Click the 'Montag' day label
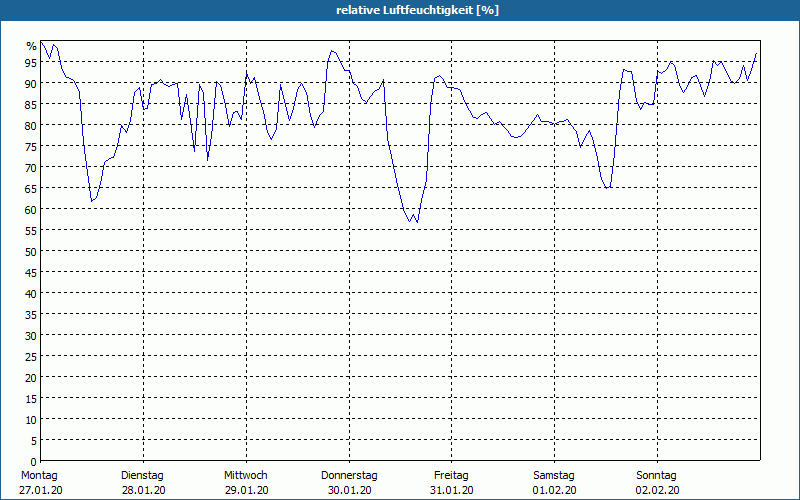 coord(39,476)
